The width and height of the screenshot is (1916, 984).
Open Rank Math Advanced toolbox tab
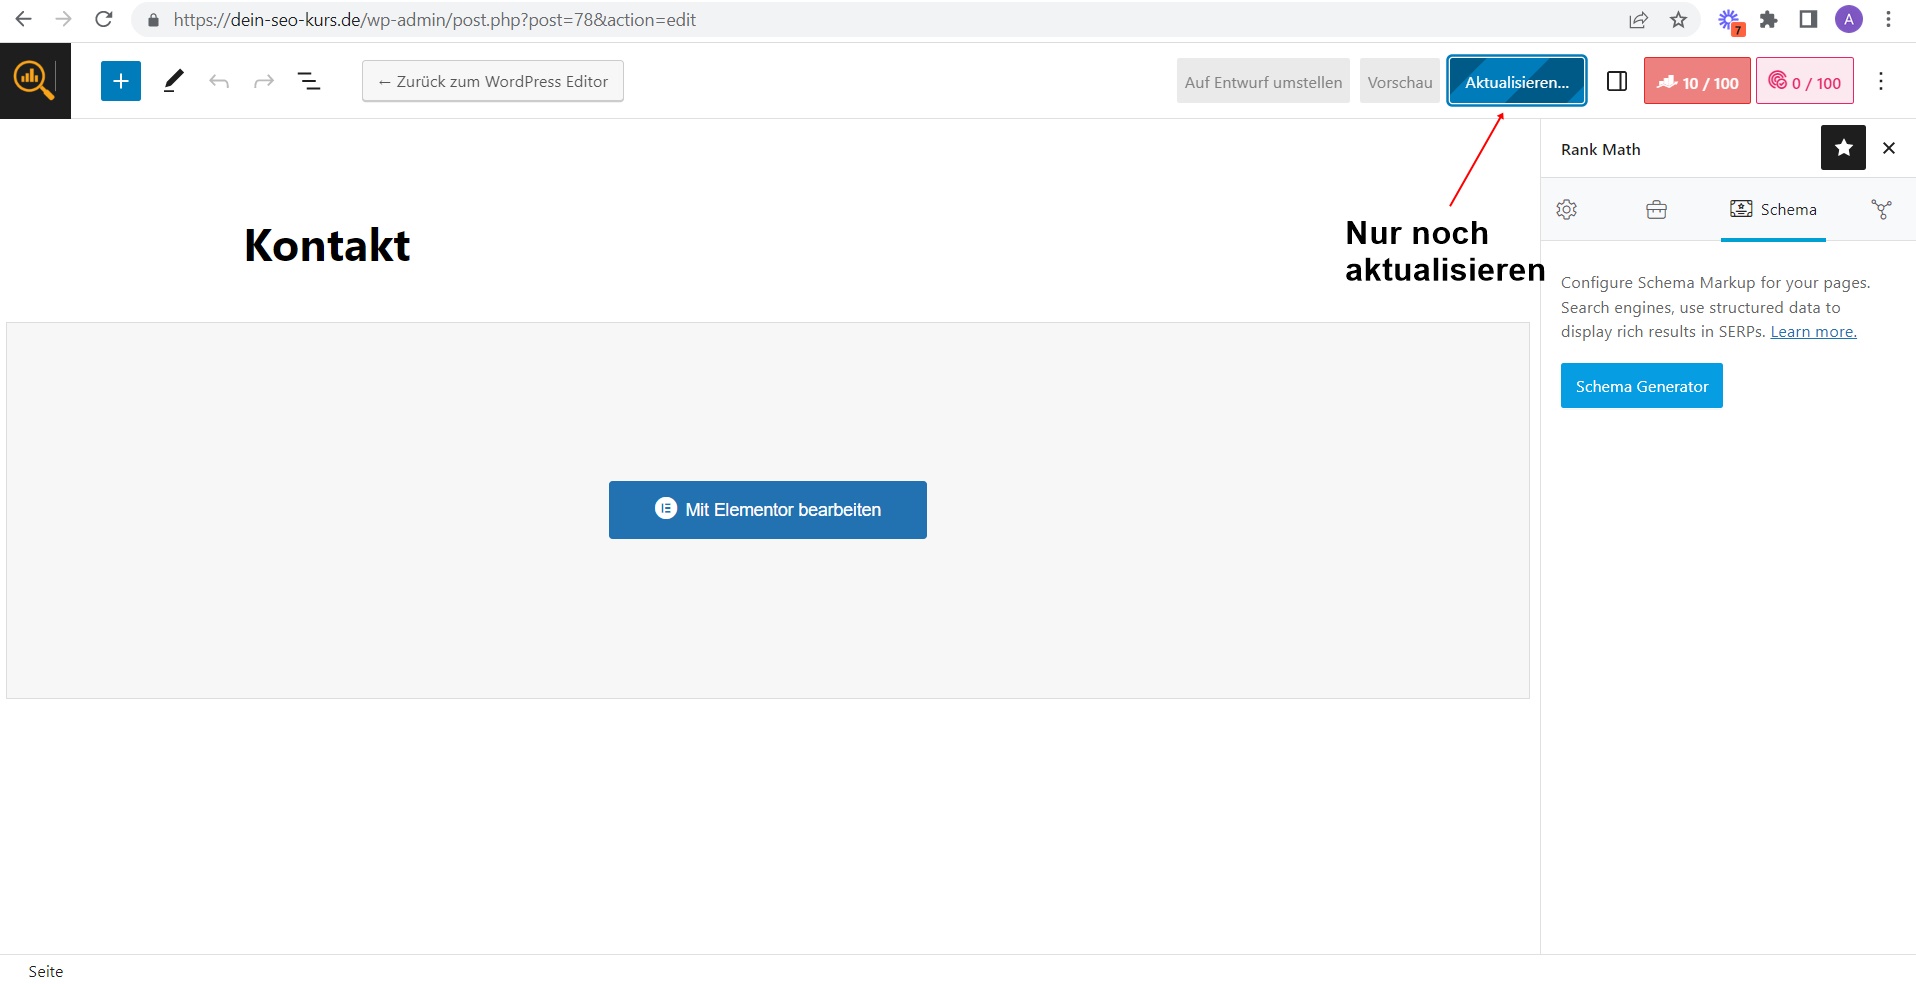coord(1656,210)
